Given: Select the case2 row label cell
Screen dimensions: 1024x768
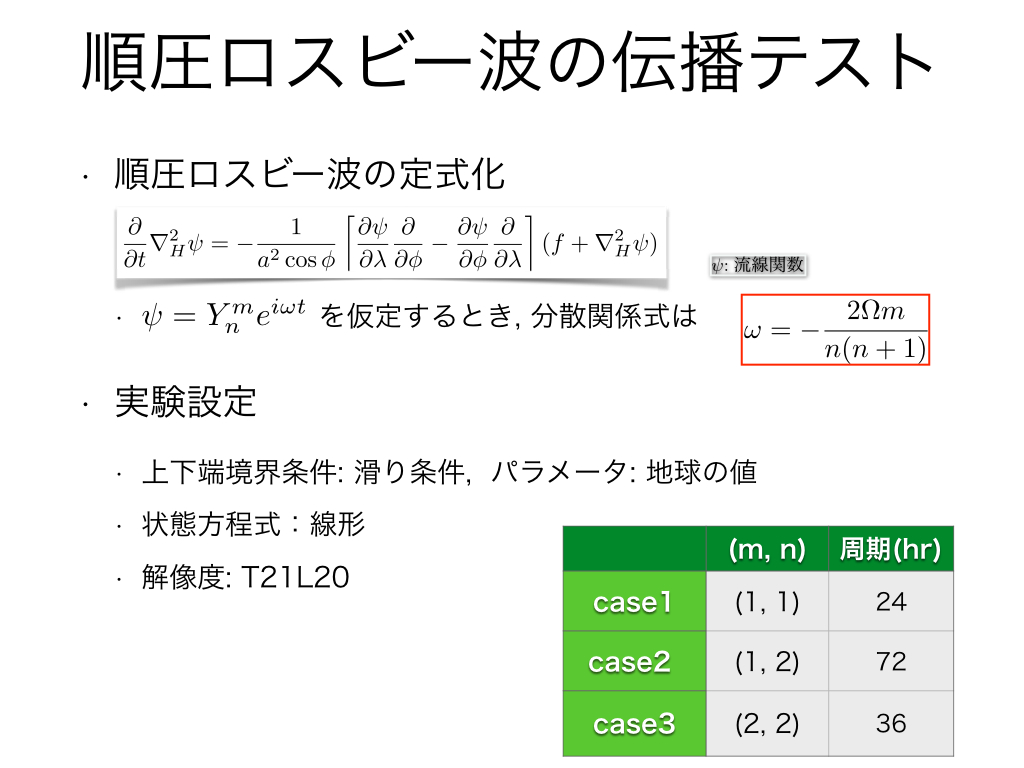Looking at the screenshot, I should pyautogui.click(x=635, y=662).
